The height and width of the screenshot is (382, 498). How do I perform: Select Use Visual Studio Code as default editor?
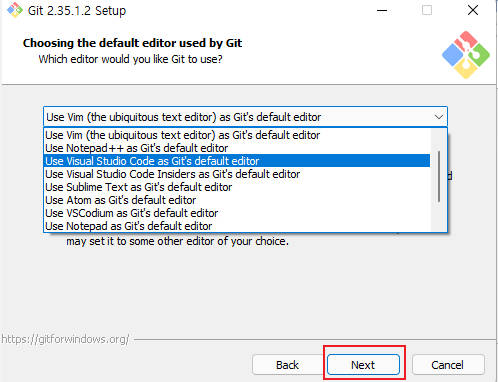[237, 161]
